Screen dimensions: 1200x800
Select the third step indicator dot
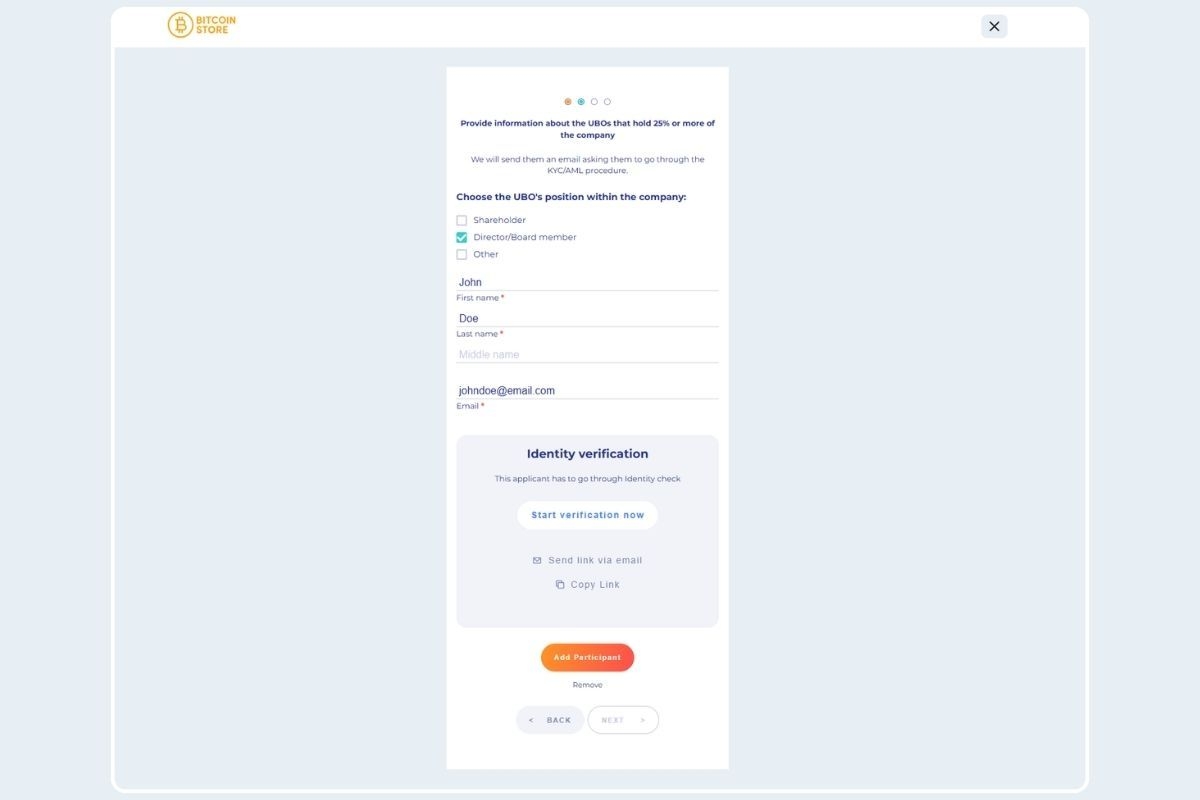[594, 102]
